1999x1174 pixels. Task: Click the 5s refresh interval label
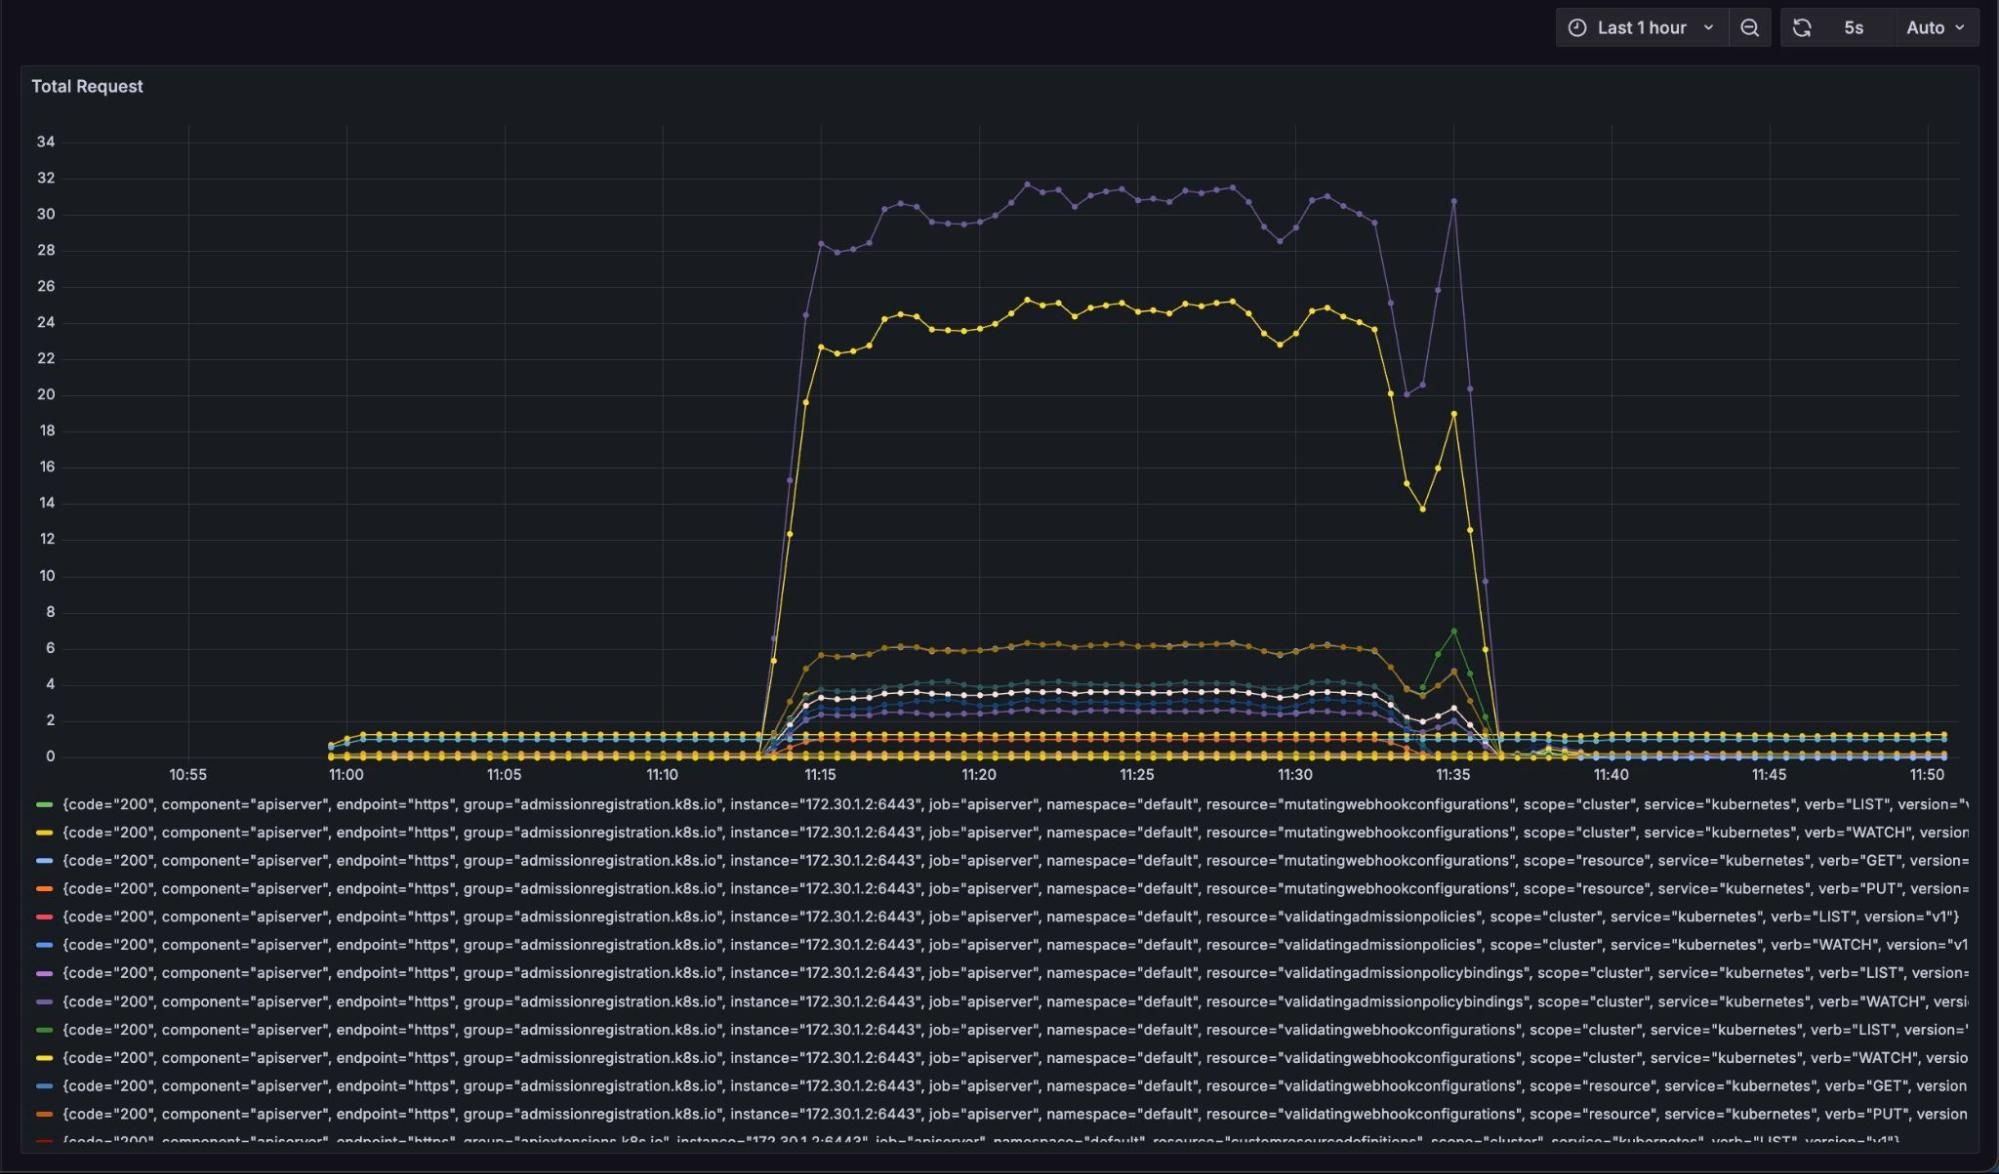point(1853,28)
